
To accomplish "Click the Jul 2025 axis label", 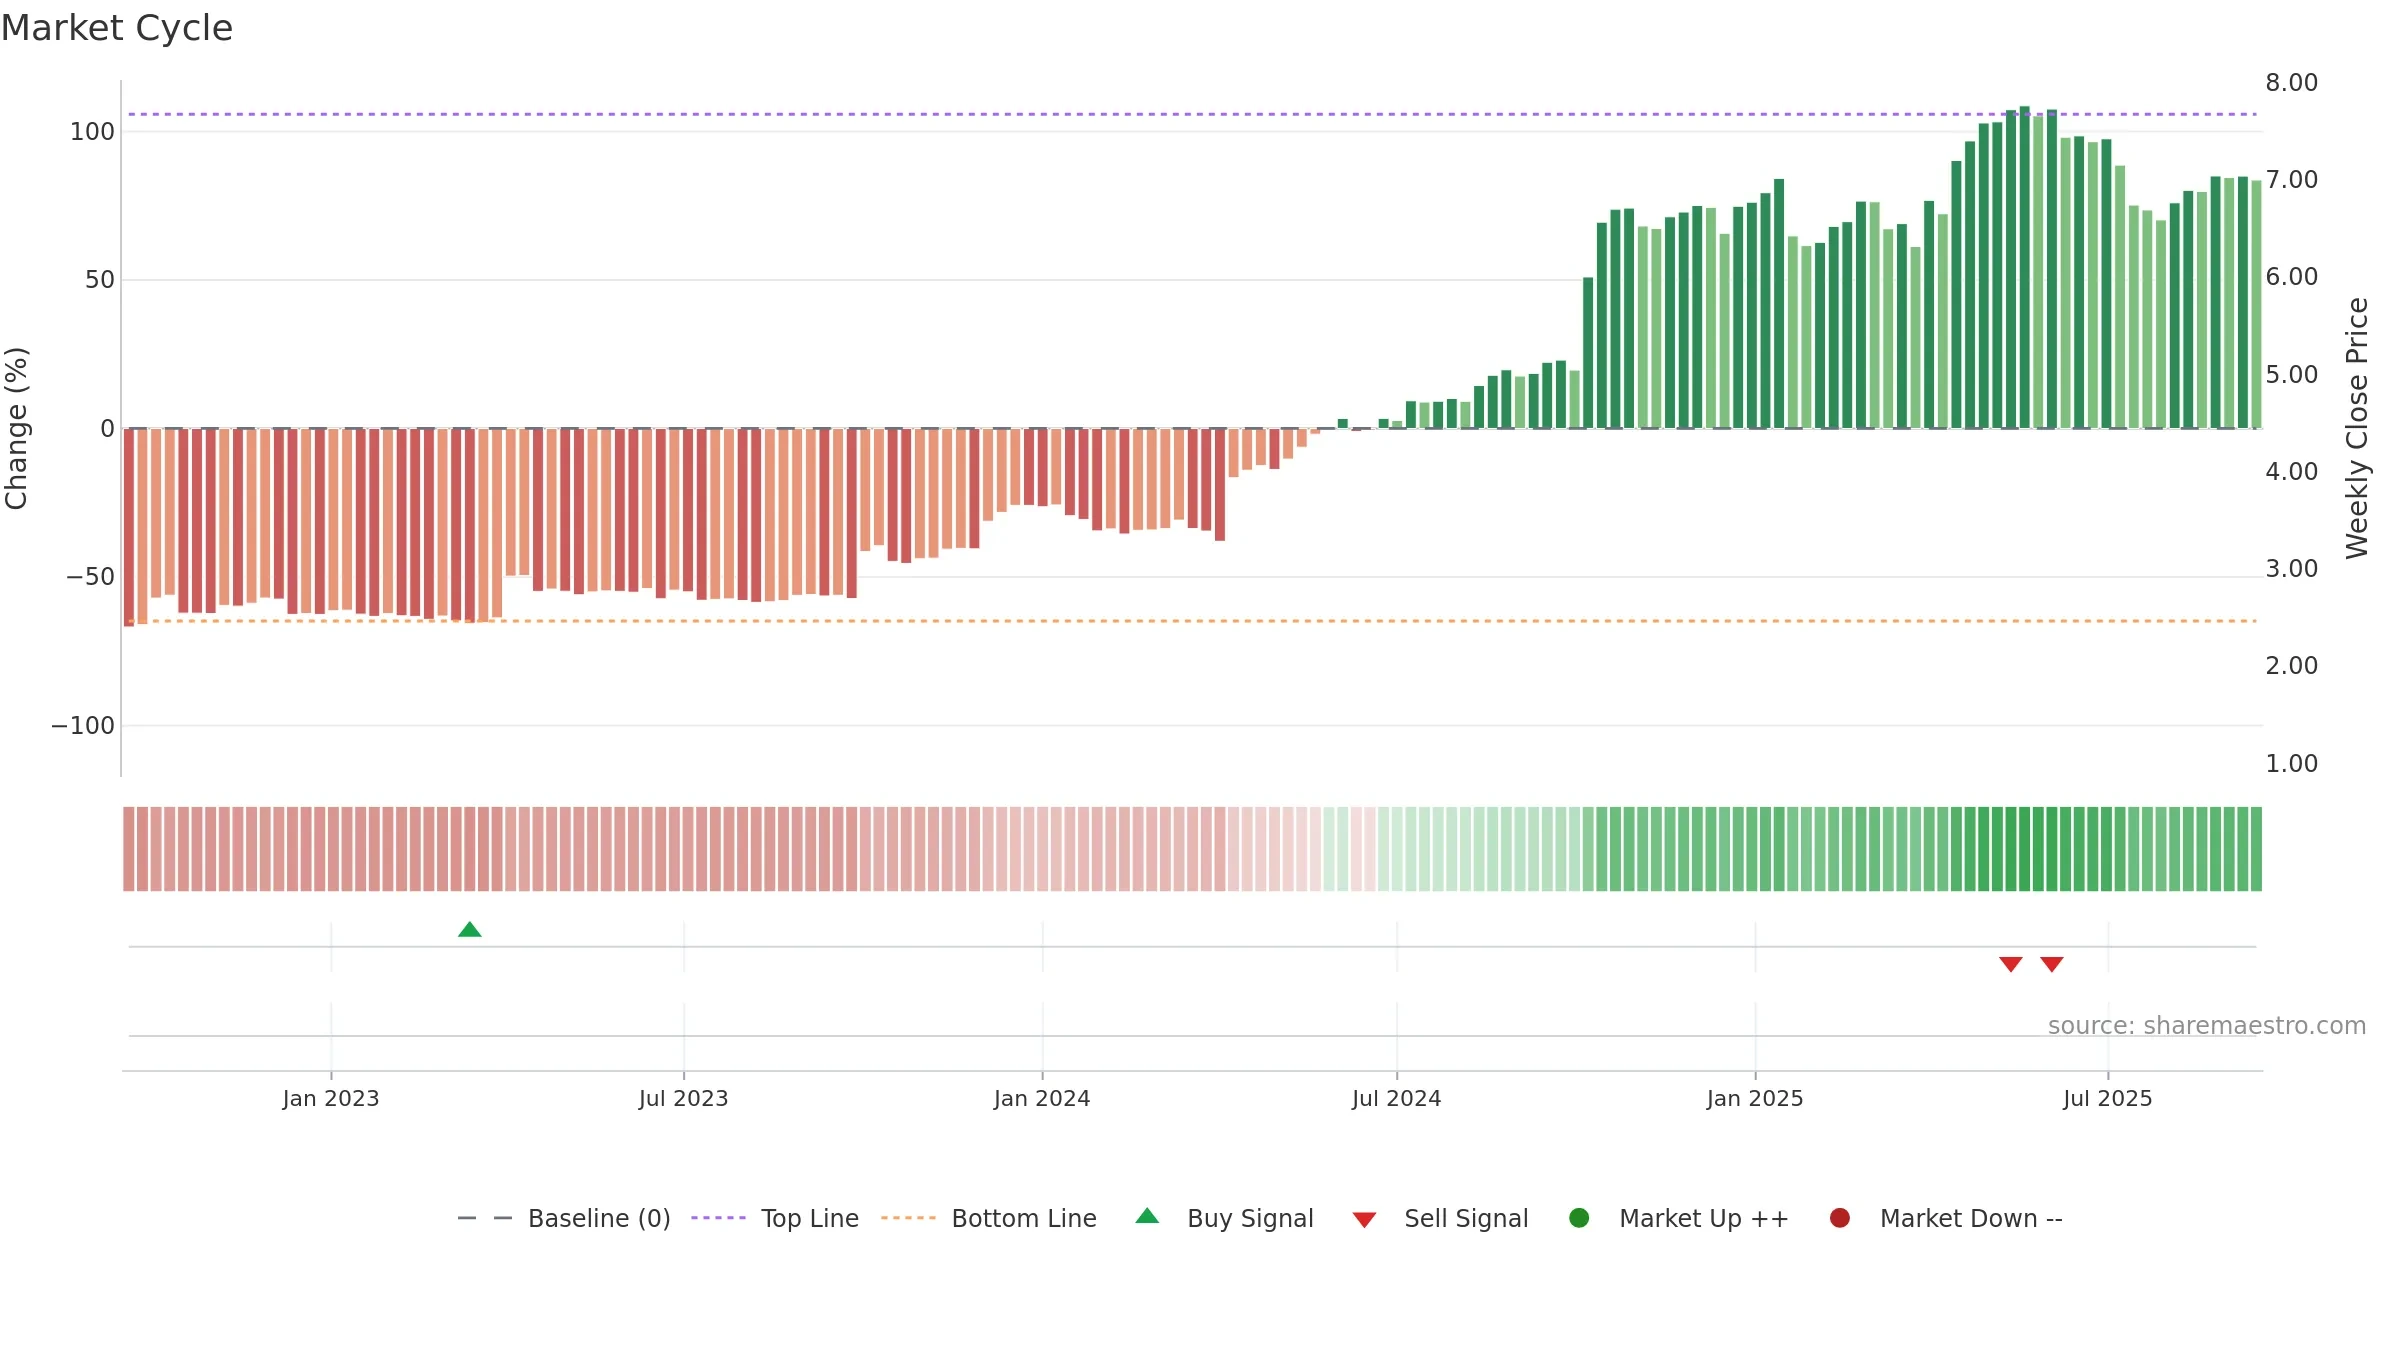I will [x=2108, y=1099].
